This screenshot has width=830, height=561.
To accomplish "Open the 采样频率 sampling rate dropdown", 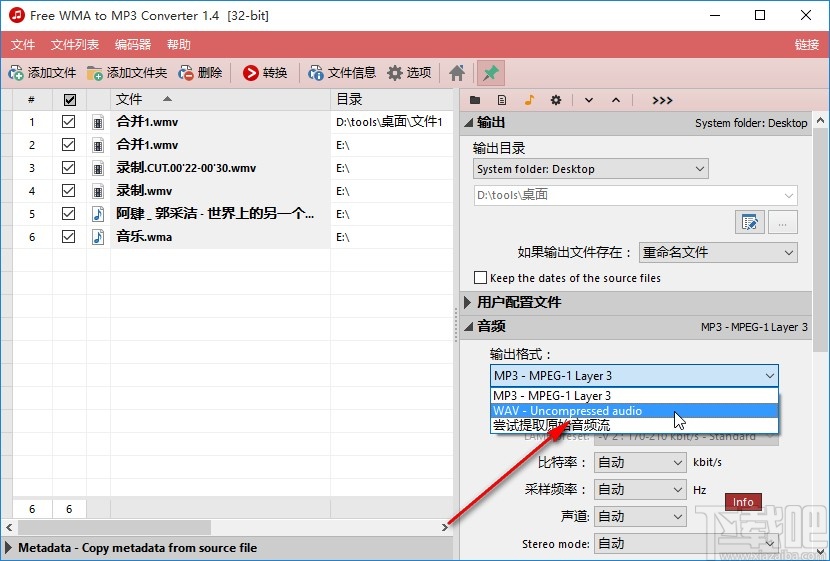I will [640, 490].
